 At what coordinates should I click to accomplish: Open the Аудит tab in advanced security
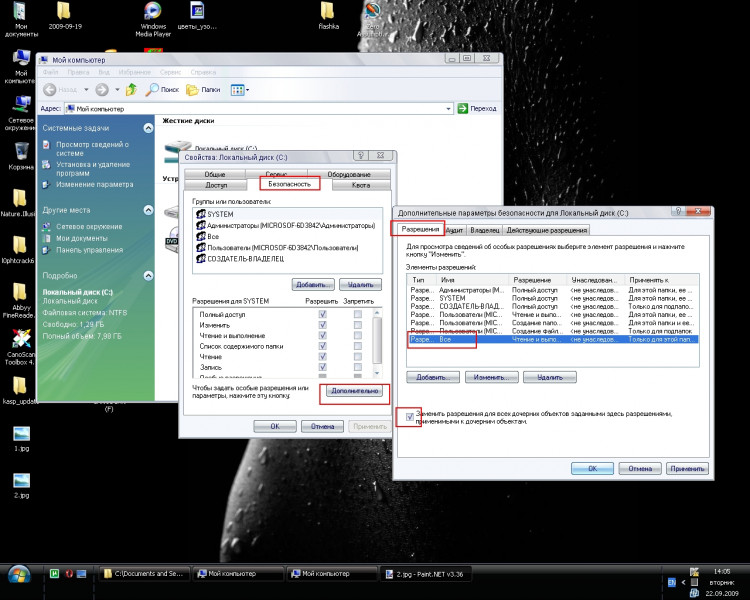[x=455, y=231]
